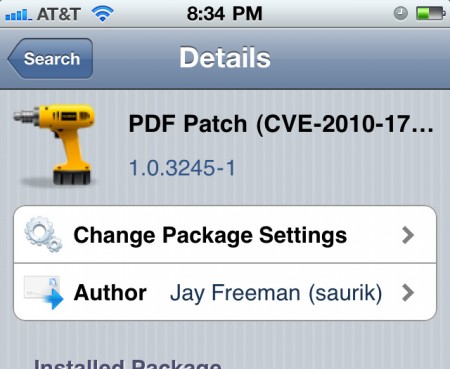
Task: Tap the Wi-Fi status icon
Action: pyautogui.click(x=103, y=14)
